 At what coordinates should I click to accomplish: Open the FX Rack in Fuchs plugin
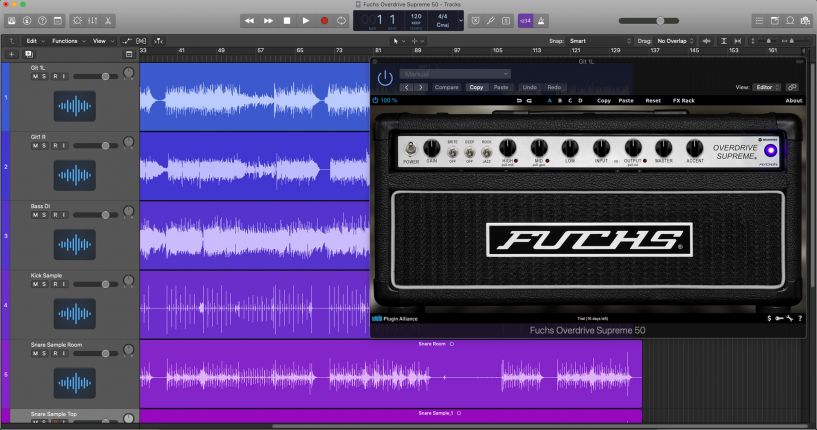[684, 101]
